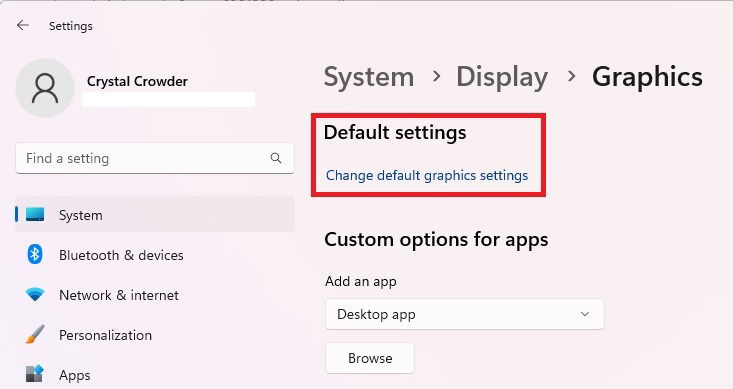Open the Bluetooth icon in sidebar
733x389 pixels.
[x=35, y=255]
